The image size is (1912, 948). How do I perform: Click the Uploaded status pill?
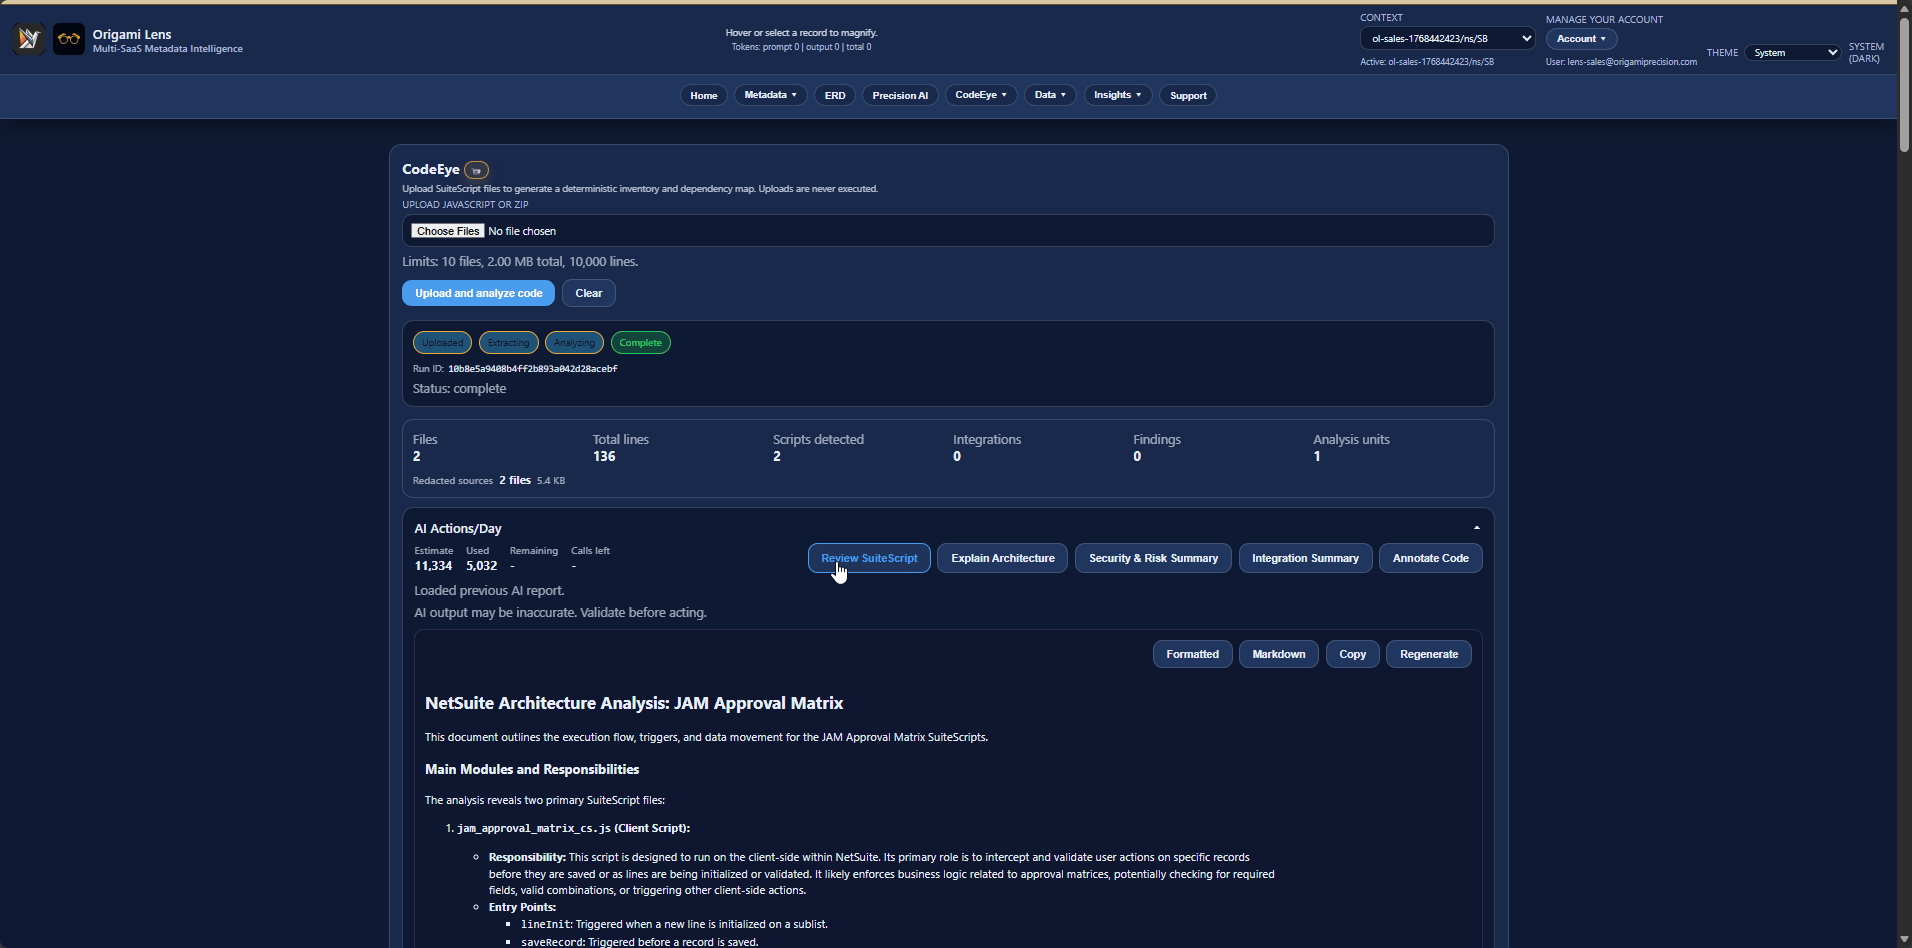(442, 343)
